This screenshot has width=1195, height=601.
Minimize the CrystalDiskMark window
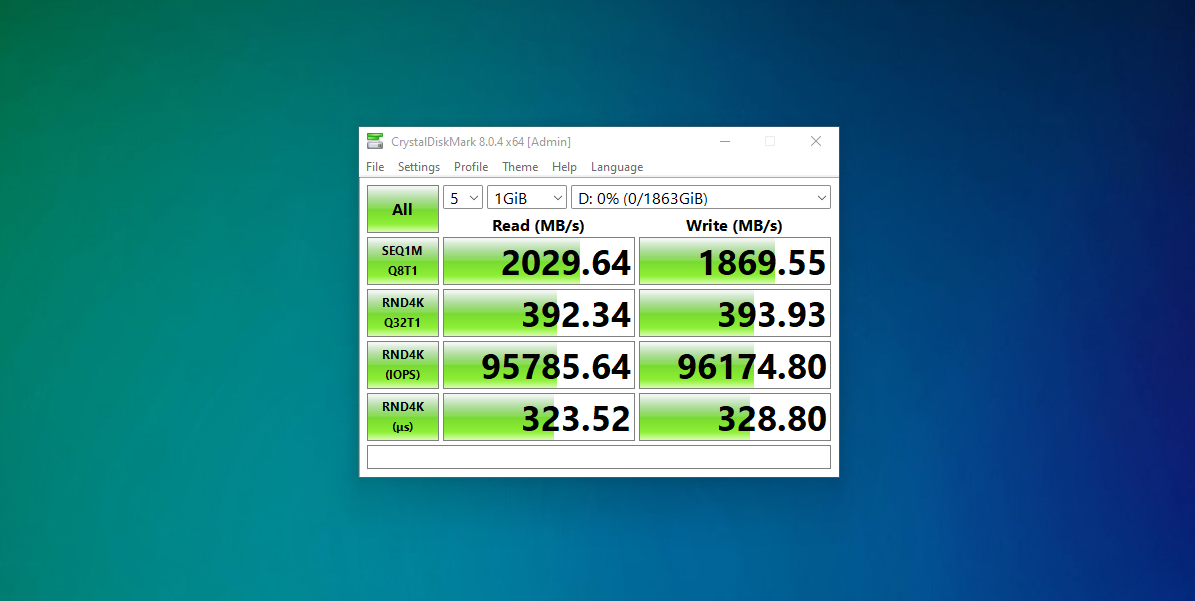725,141
